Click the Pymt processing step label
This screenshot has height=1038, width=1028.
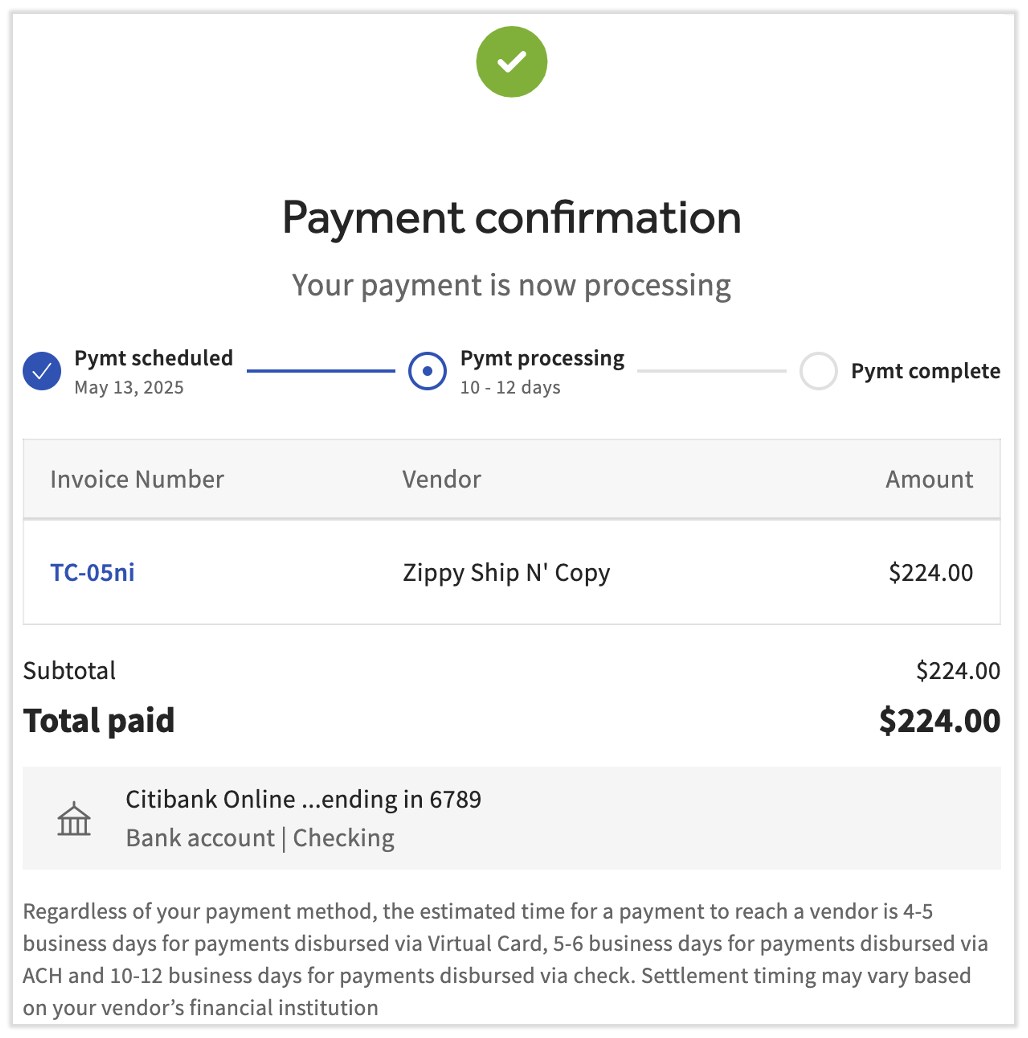(542, 358)
